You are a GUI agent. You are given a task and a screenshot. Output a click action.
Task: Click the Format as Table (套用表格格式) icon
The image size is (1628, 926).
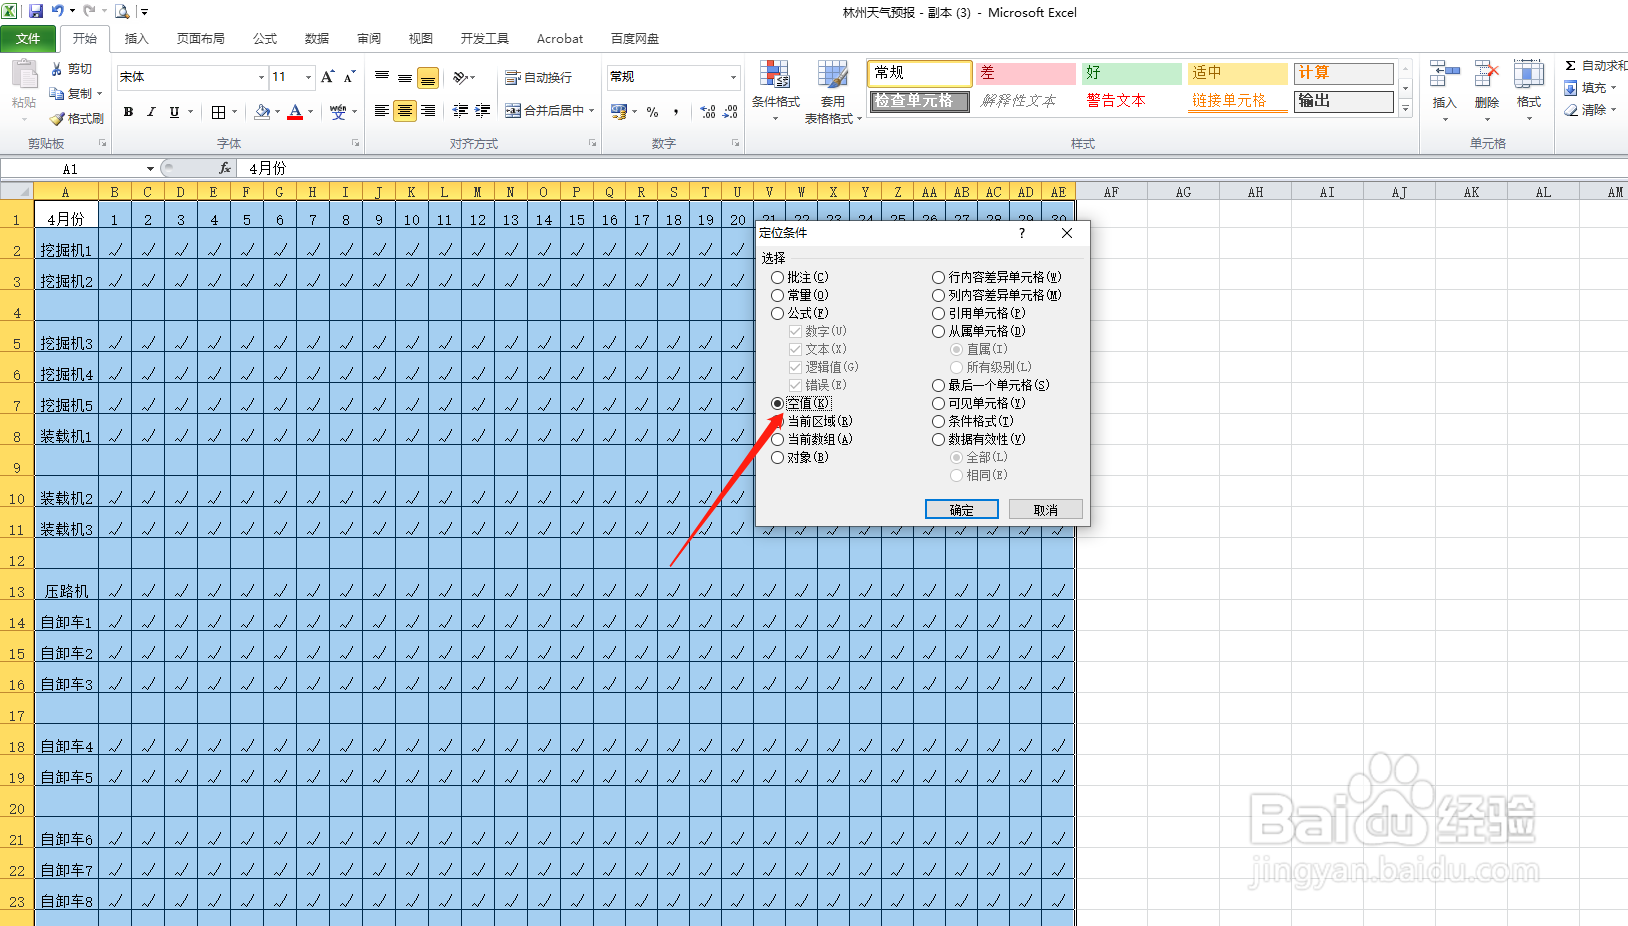(x=832, y=75)
